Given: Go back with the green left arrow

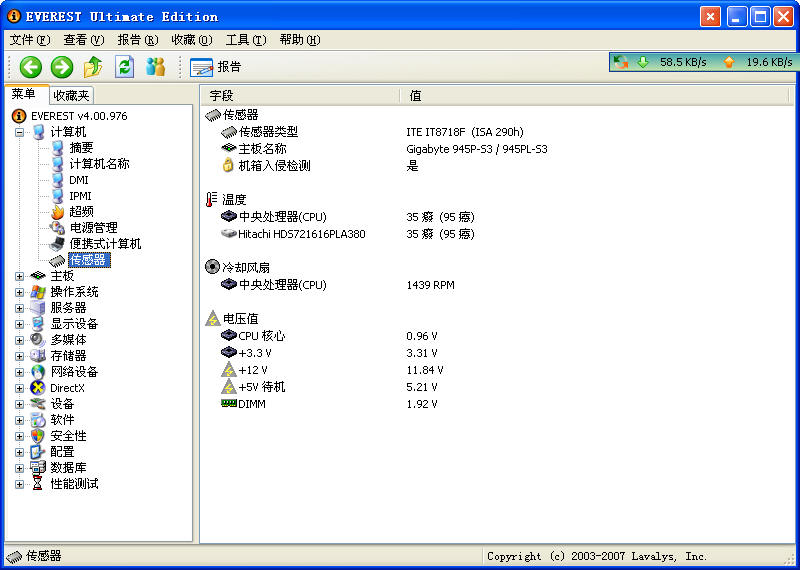Looking at the screenshot, I should click(31, 67).
